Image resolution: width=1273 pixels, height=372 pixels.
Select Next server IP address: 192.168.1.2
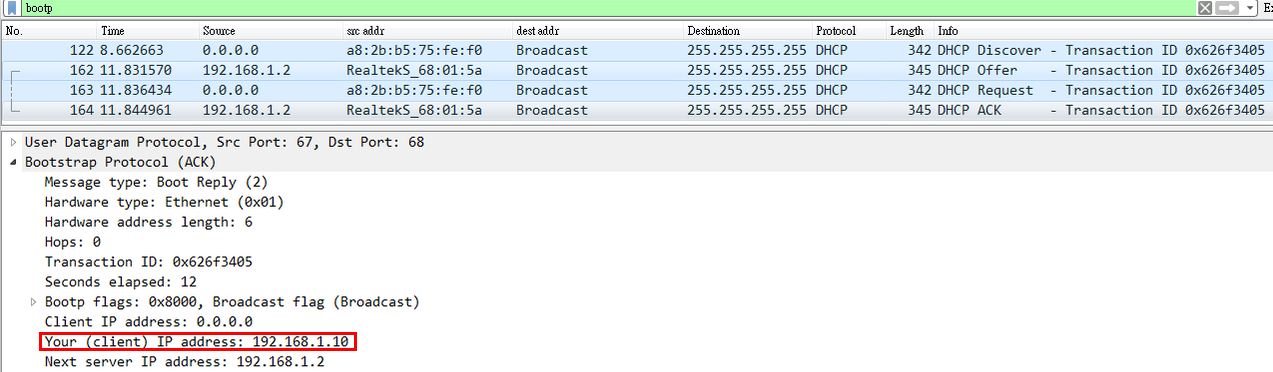point(184,362)
